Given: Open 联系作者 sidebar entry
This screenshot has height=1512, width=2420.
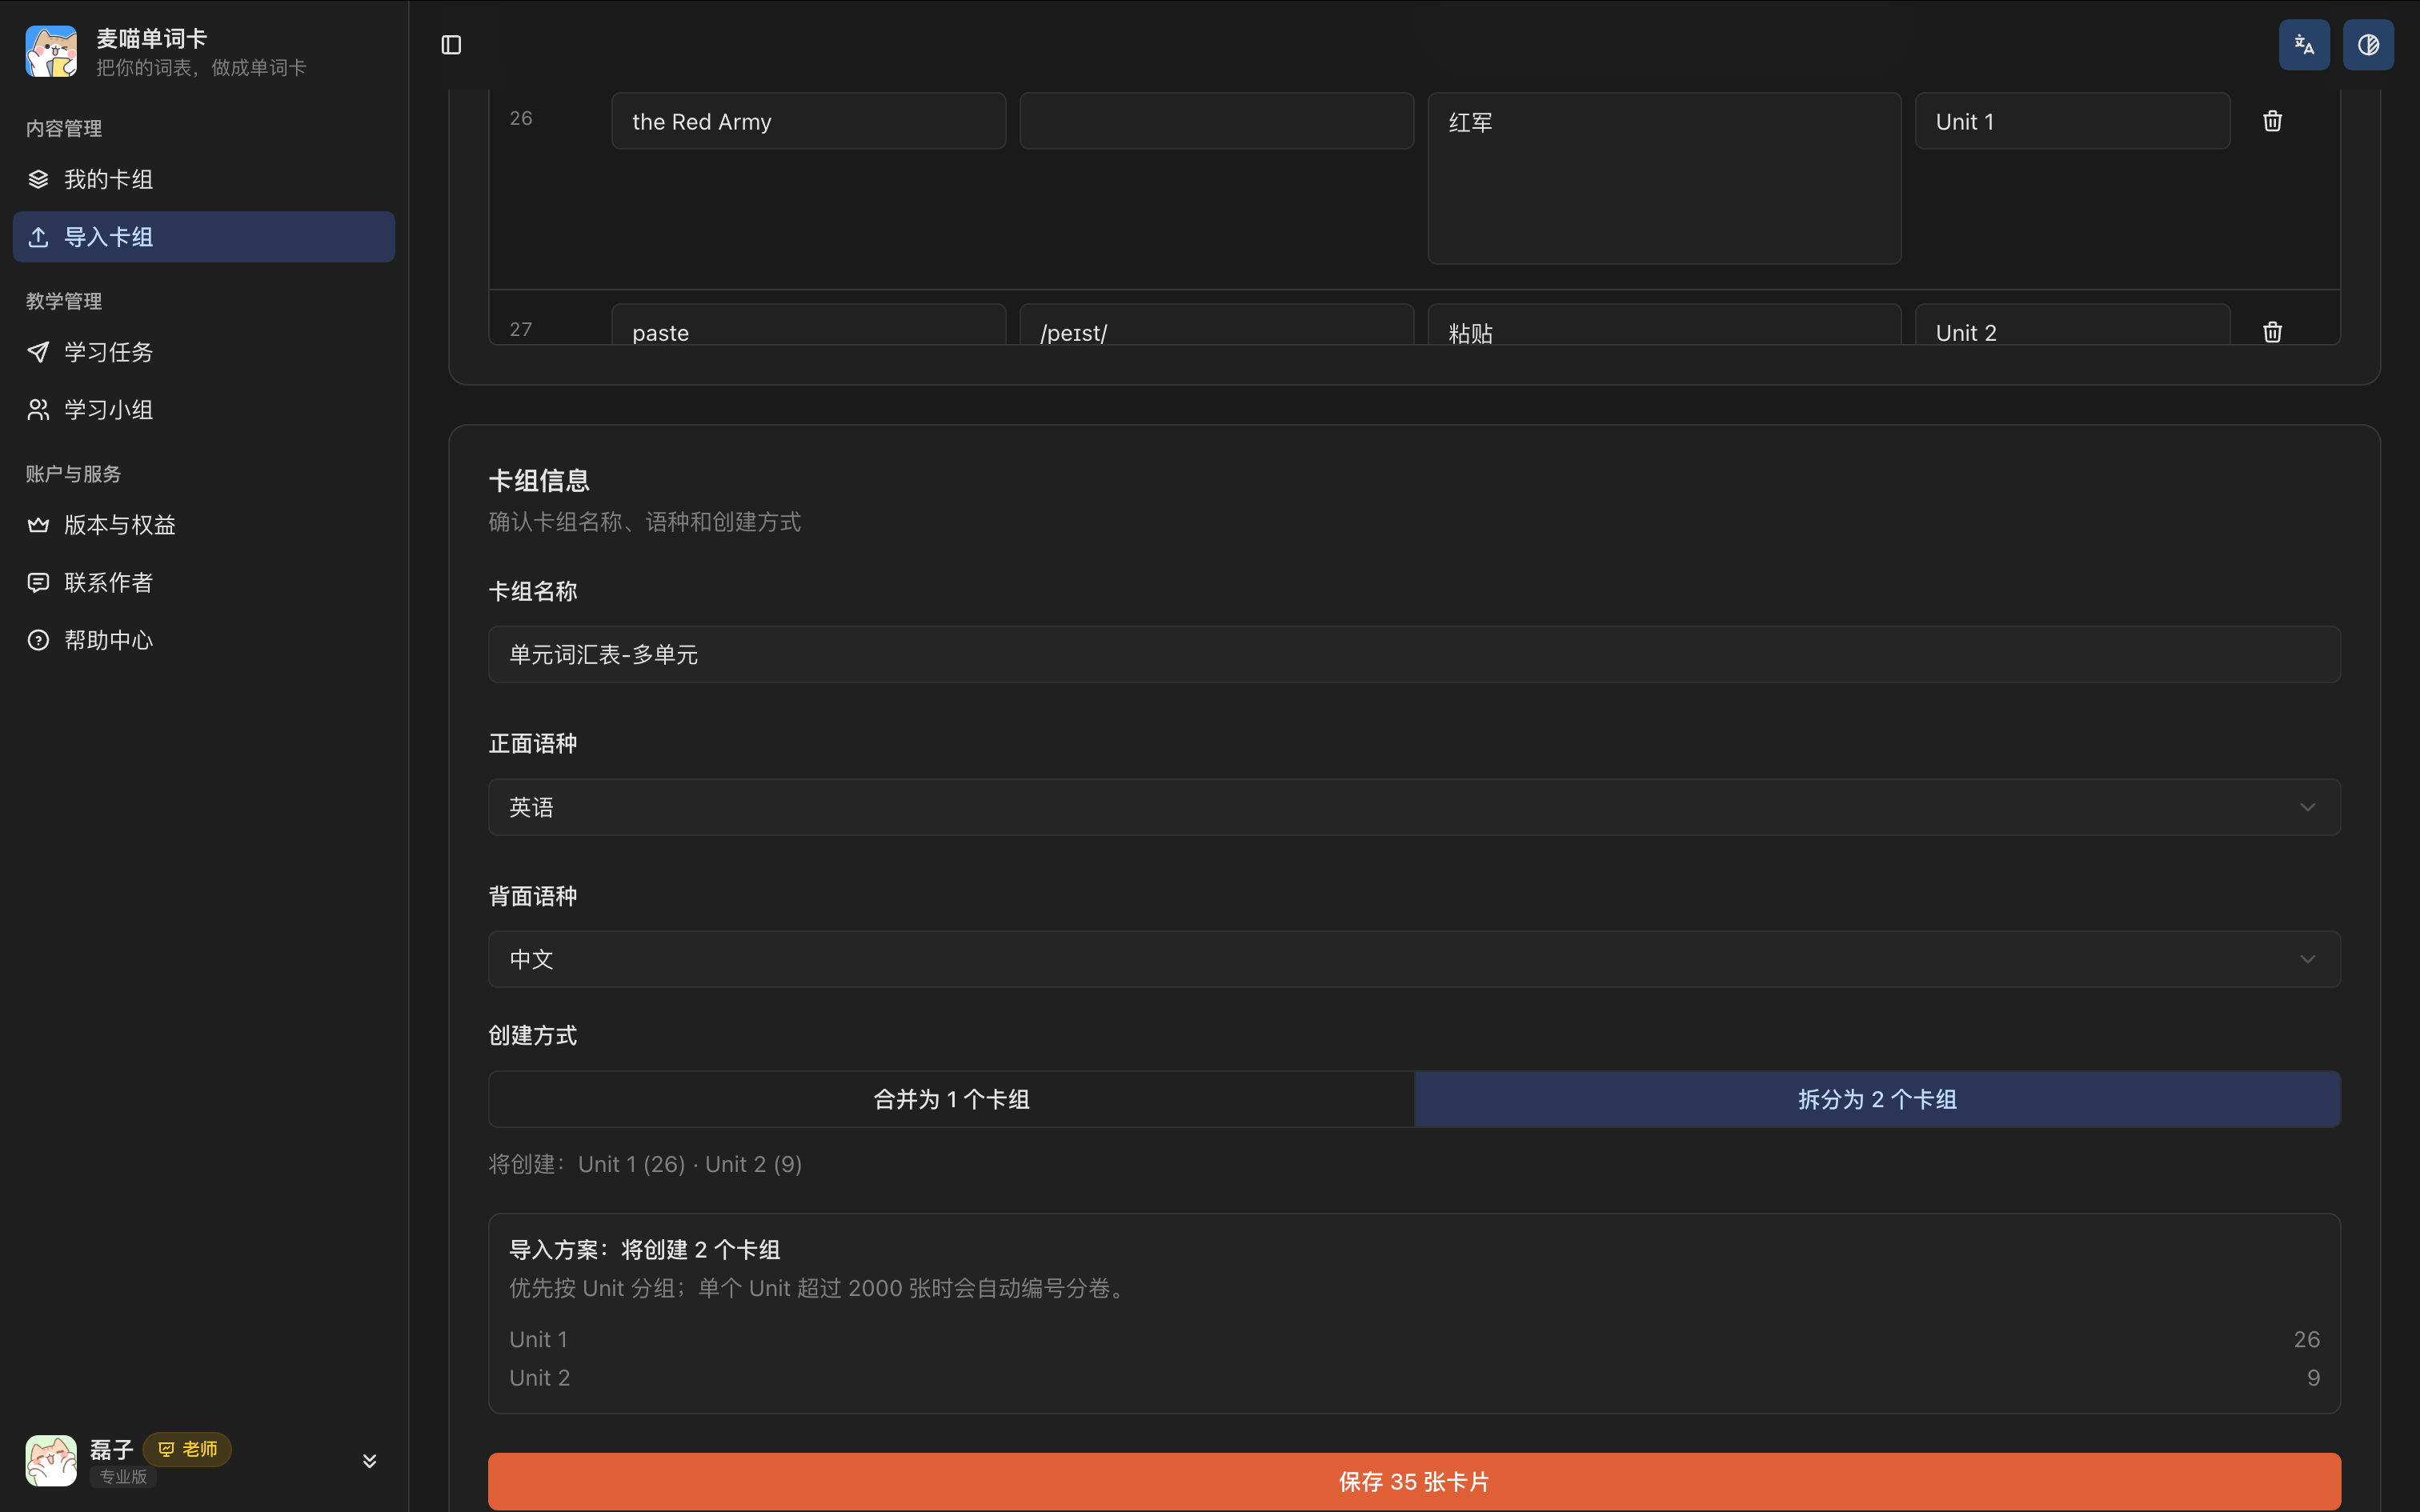Looking at the screenshot, I should 204,582.
